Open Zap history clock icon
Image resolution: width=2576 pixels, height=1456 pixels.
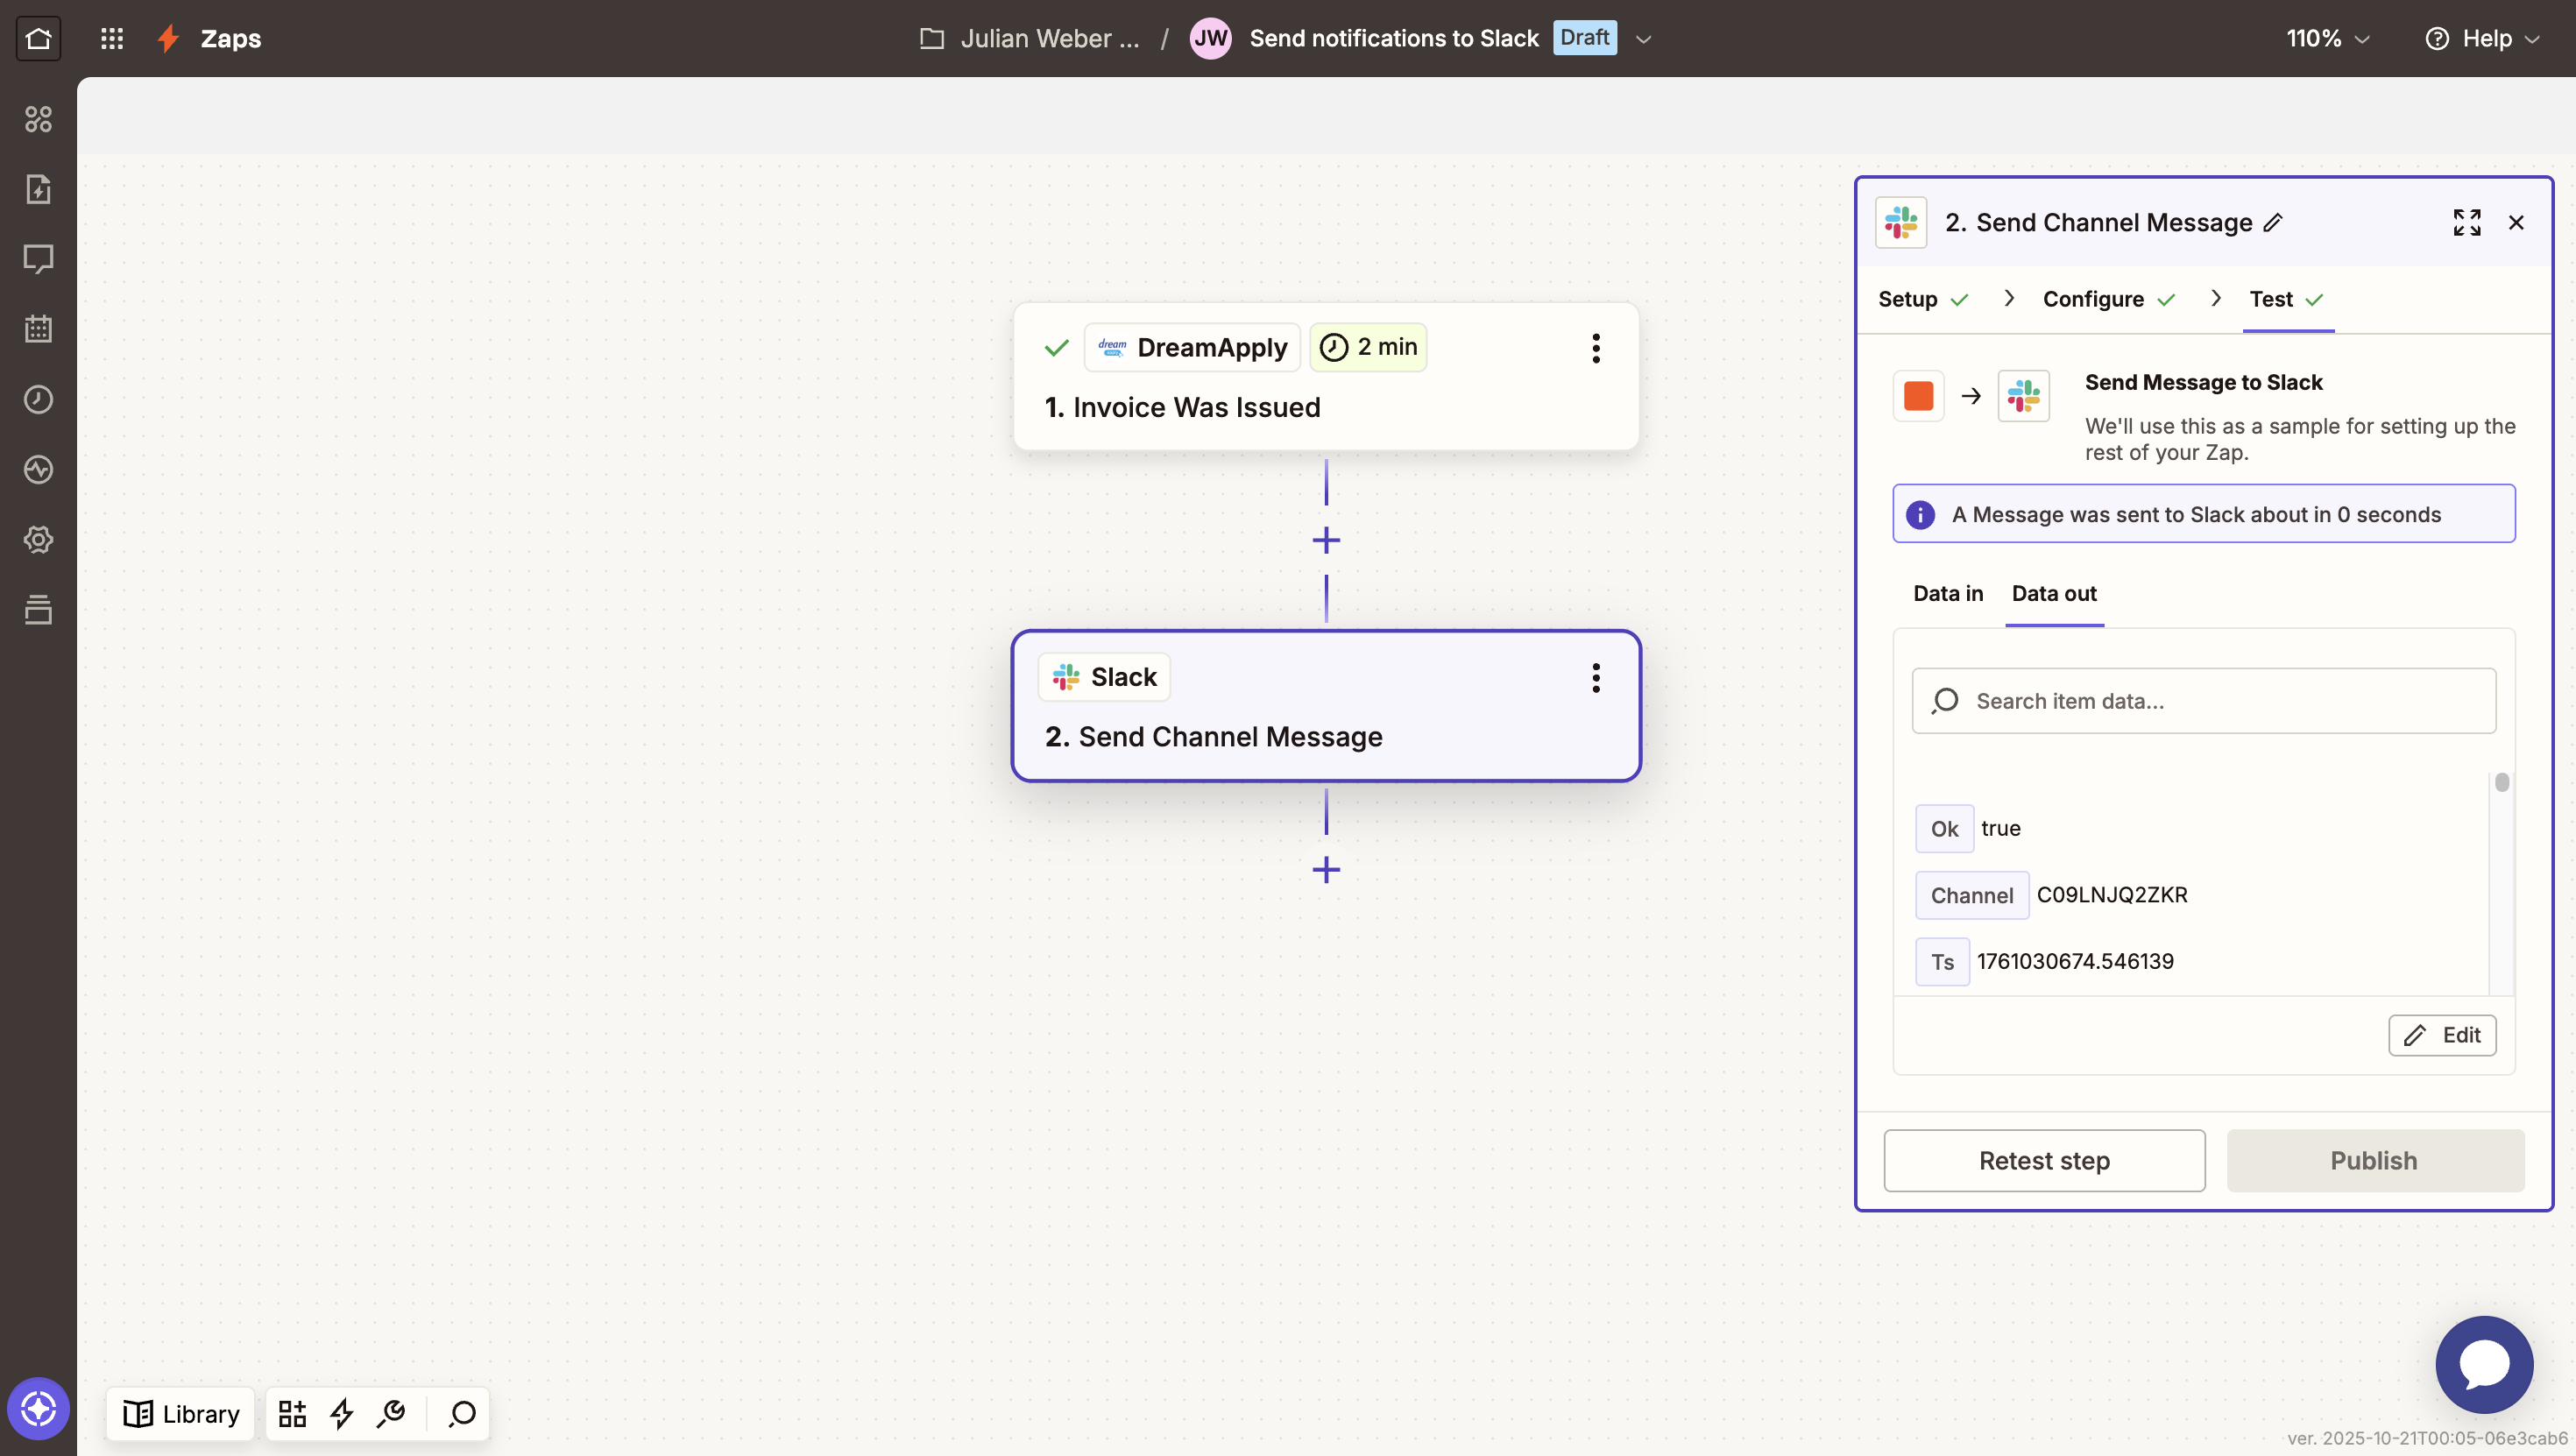38,399
